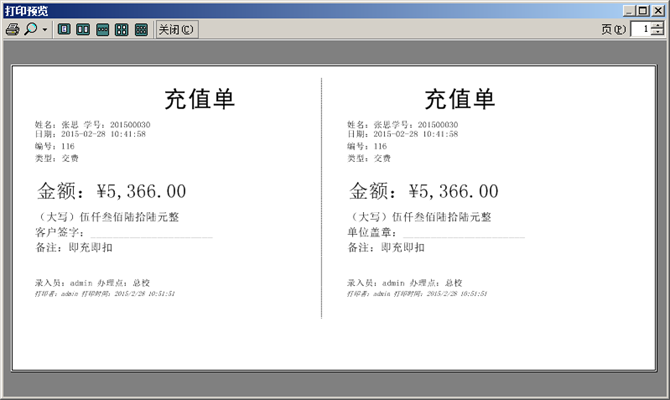670x400 pixels.
Task: Switch to four-page preview layout
Action: click(x=122, y=30)
